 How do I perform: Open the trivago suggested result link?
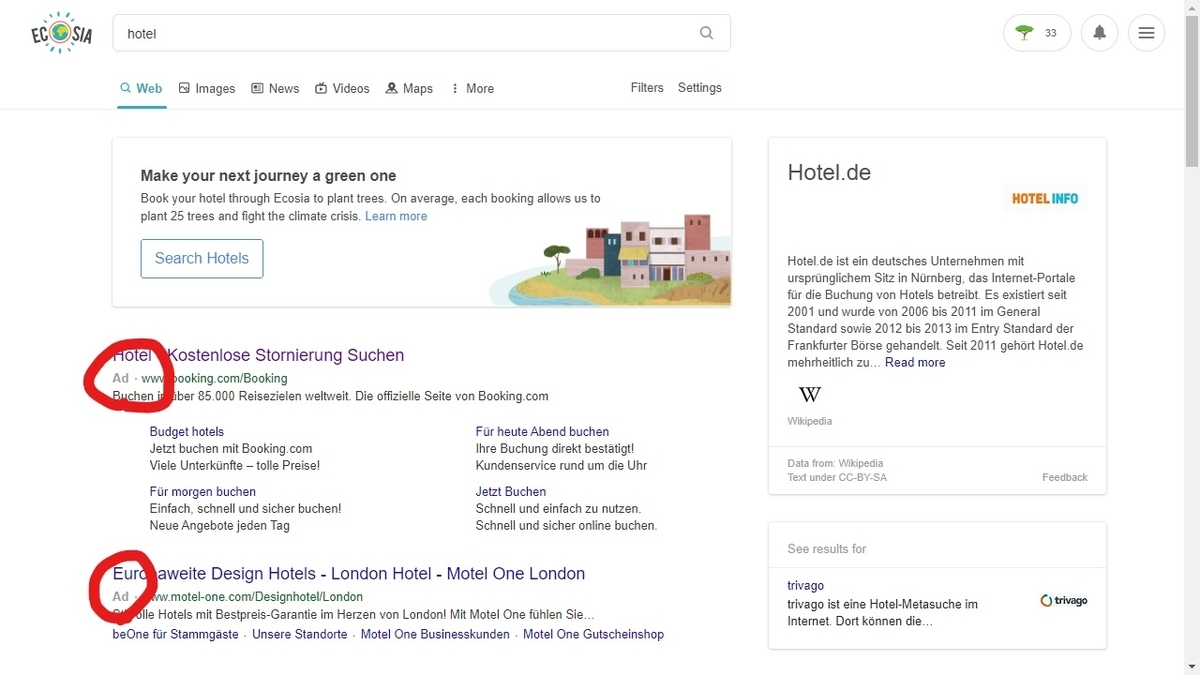pos(806,586)
